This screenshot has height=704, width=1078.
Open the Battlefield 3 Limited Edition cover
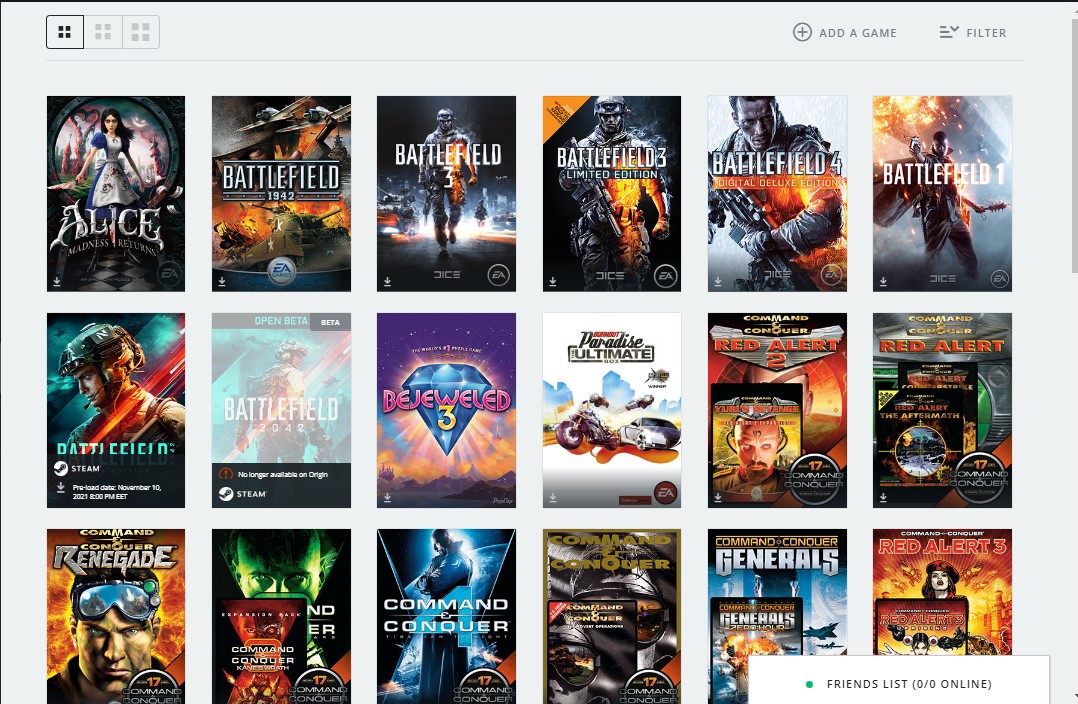click(612, 194)
